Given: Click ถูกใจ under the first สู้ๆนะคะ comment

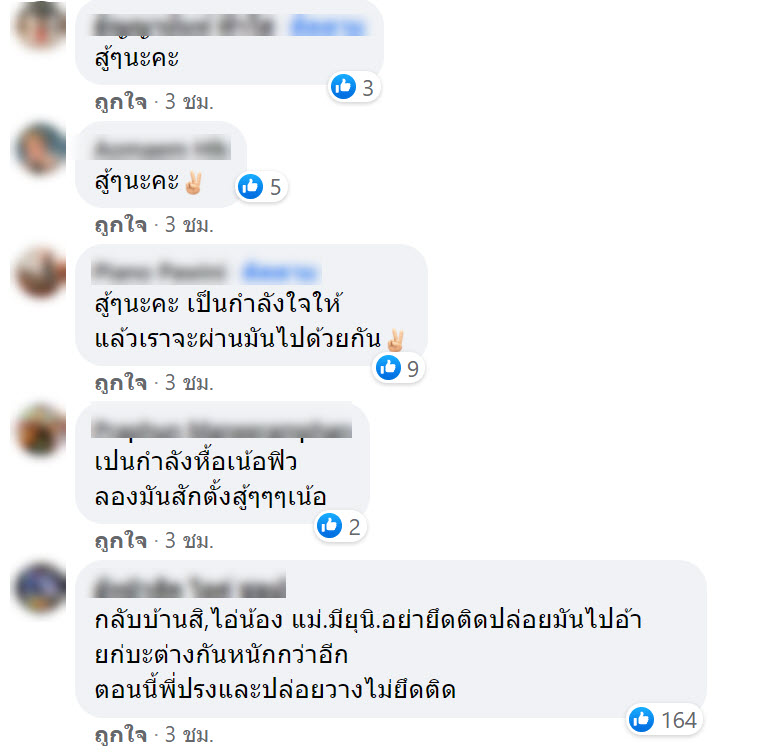Looking at the screenshot, I should [x=121, y=102].
